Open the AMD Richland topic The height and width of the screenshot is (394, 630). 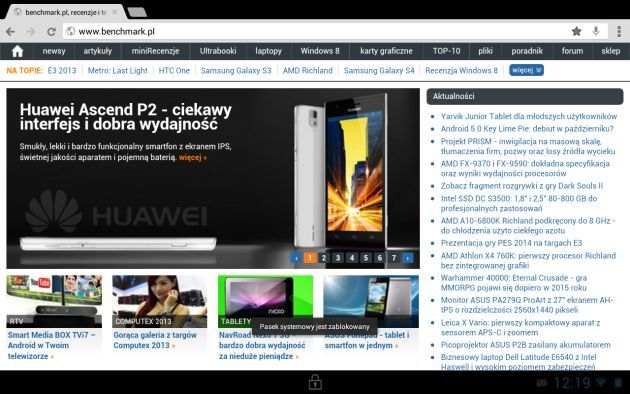308,70
